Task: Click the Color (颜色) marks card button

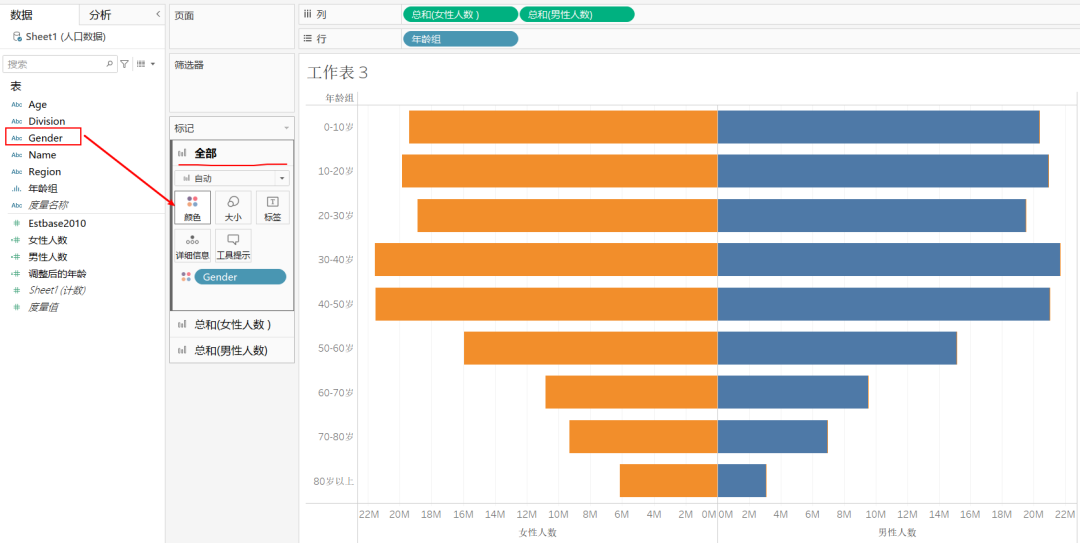Action: click(x=192, y=207)
